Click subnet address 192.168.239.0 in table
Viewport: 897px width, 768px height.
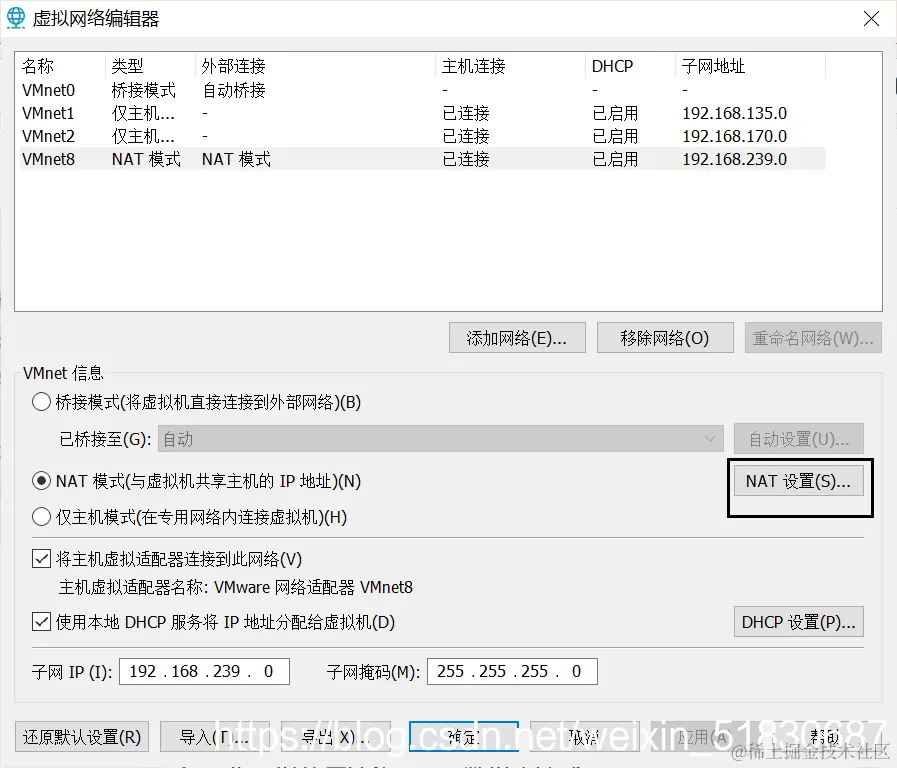(x=735, y=159)
